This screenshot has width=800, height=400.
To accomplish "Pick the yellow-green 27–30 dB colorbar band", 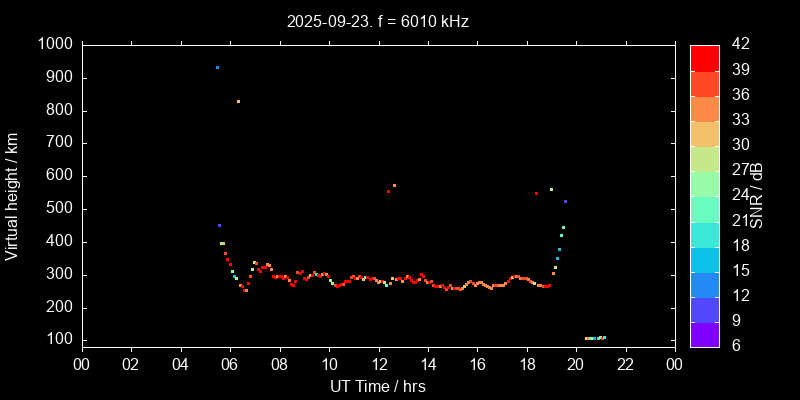I will 705,158.
